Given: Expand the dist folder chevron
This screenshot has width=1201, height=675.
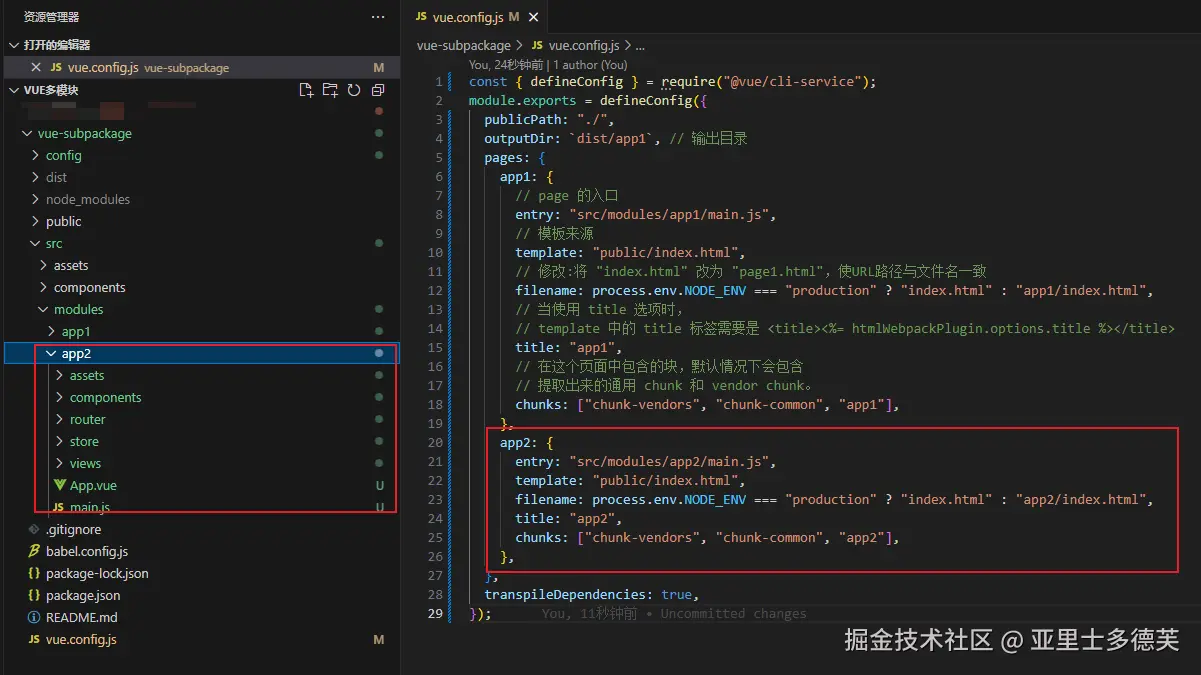Looking at the screenshot, I should (35, 177).
